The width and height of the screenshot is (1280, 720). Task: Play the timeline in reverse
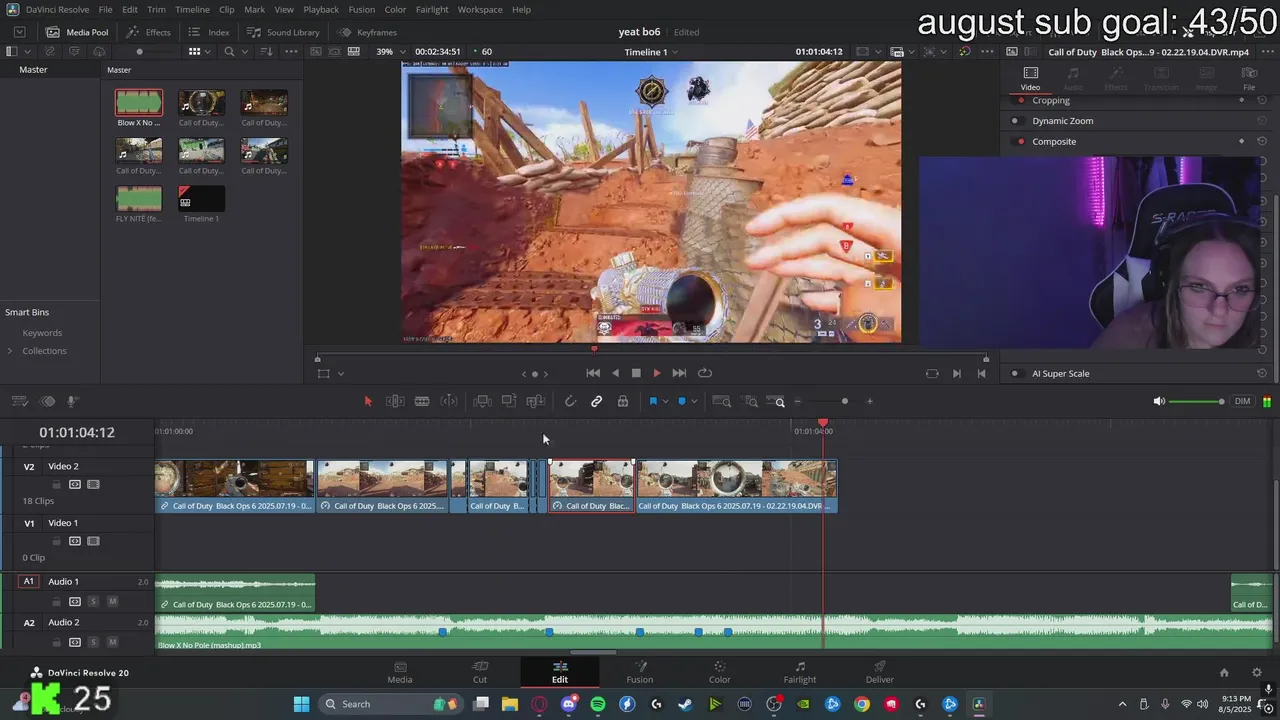click(615, 373)
